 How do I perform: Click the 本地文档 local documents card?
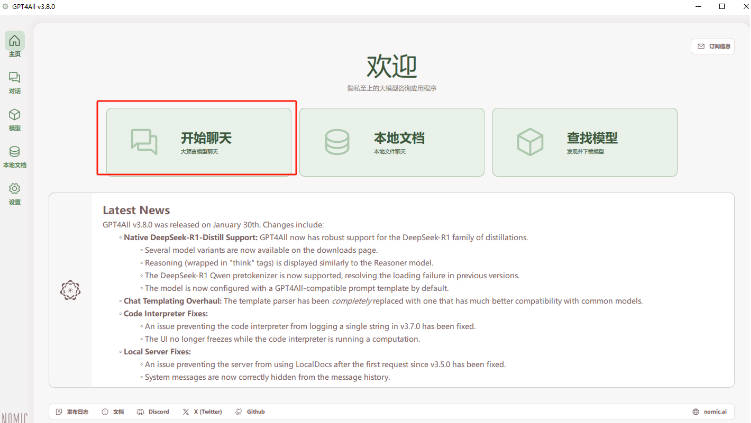pyautogui.click(x=392, y=142)
